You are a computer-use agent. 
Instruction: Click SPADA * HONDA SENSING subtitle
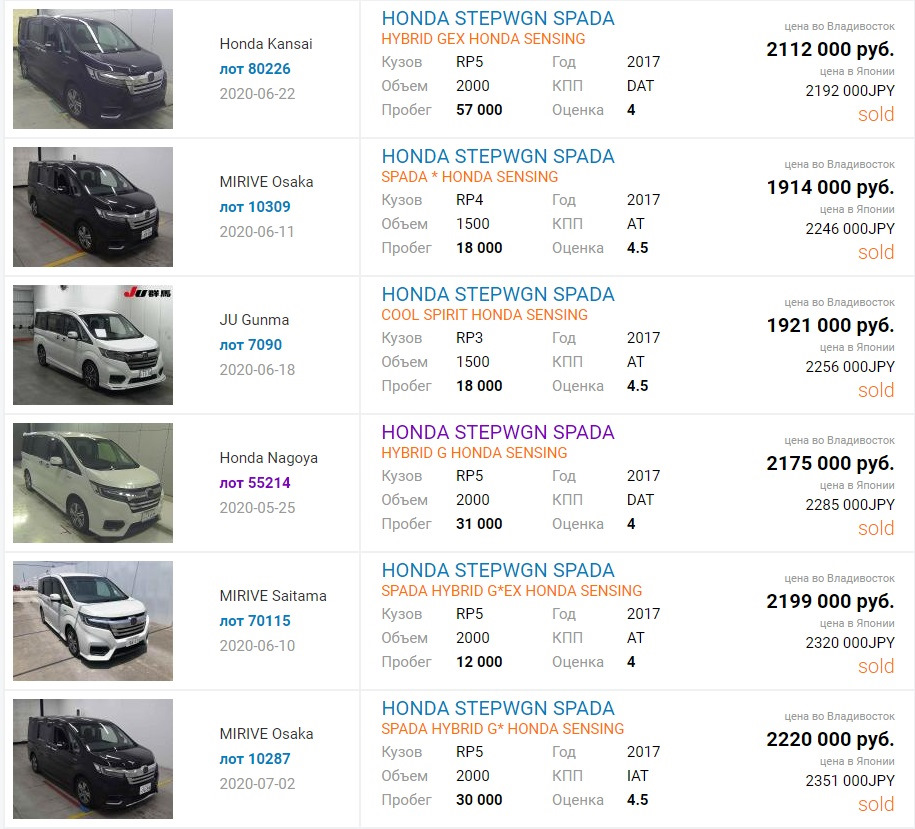click(x=470, y=177)
